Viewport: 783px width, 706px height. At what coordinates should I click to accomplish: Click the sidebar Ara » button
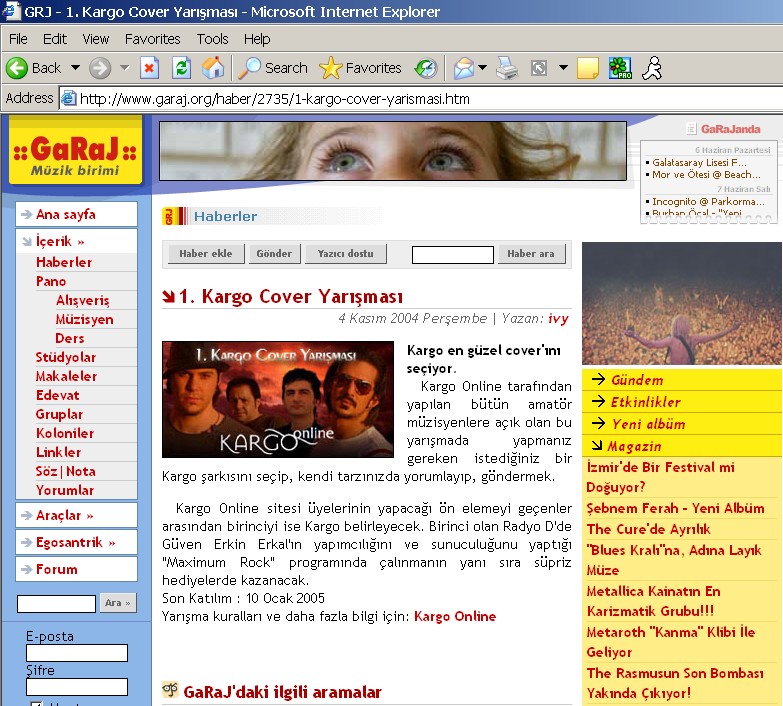(x=117, y=603)
